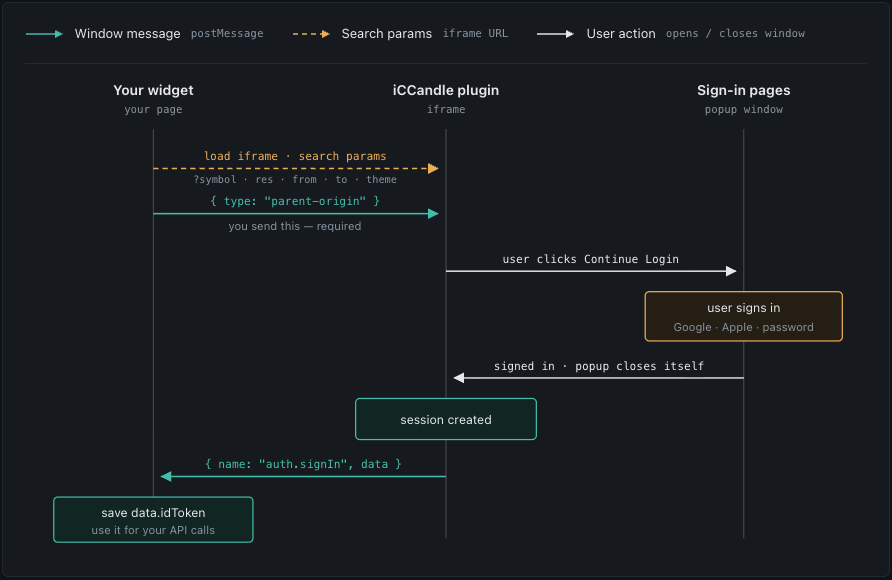The height and width of the screenshot is (580, 892).
Task: Click 'use it for your API calls' text
Action: pos(153,530)
